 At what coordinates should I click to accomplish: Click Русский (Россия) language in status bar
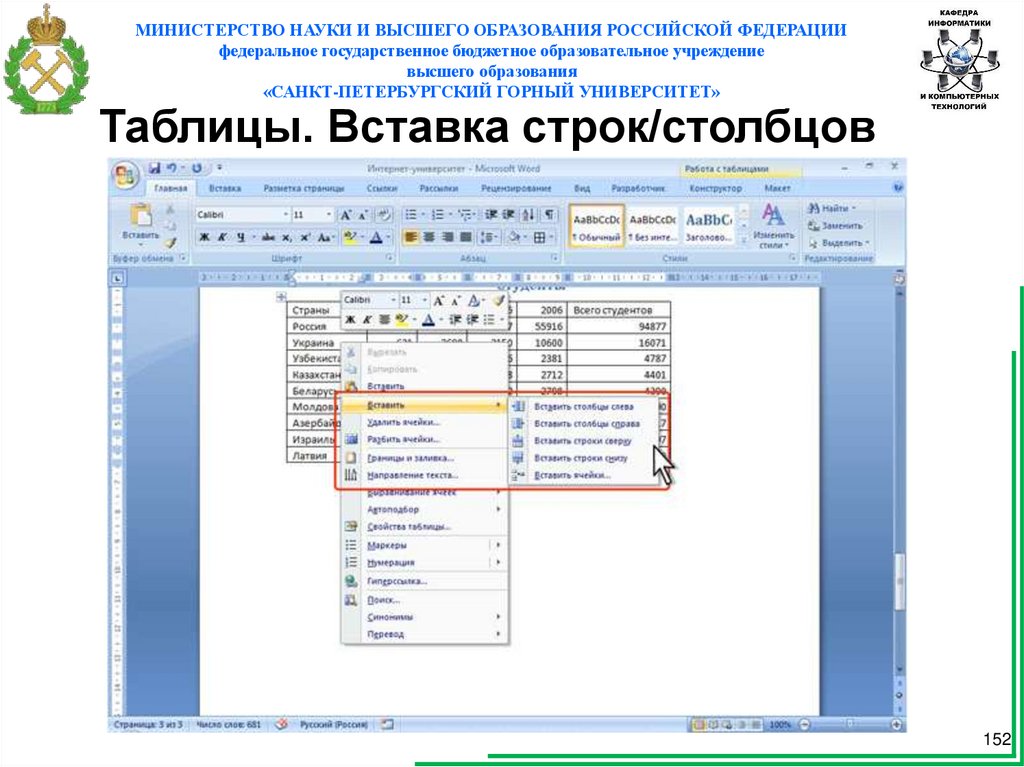coord(333,725)
